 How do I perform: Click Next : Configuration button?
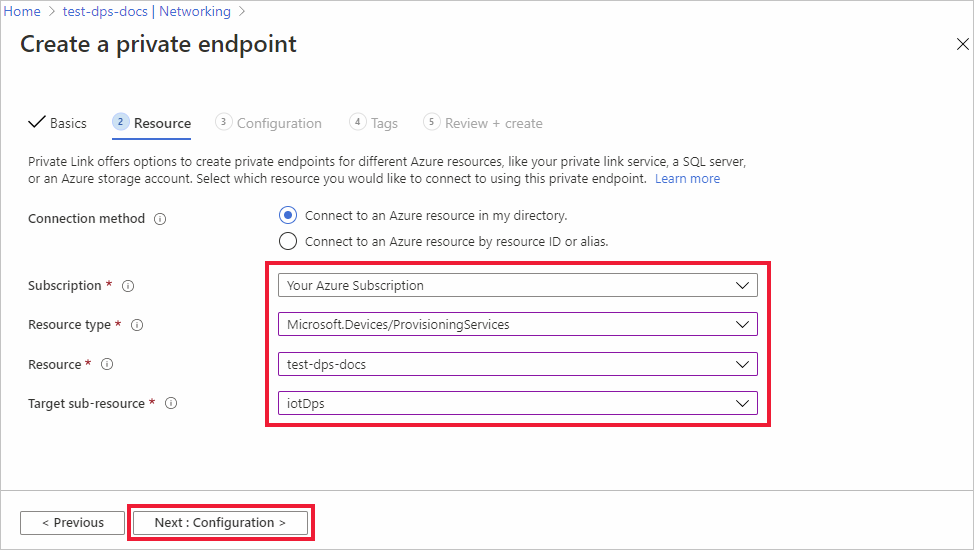click(220, 523)
